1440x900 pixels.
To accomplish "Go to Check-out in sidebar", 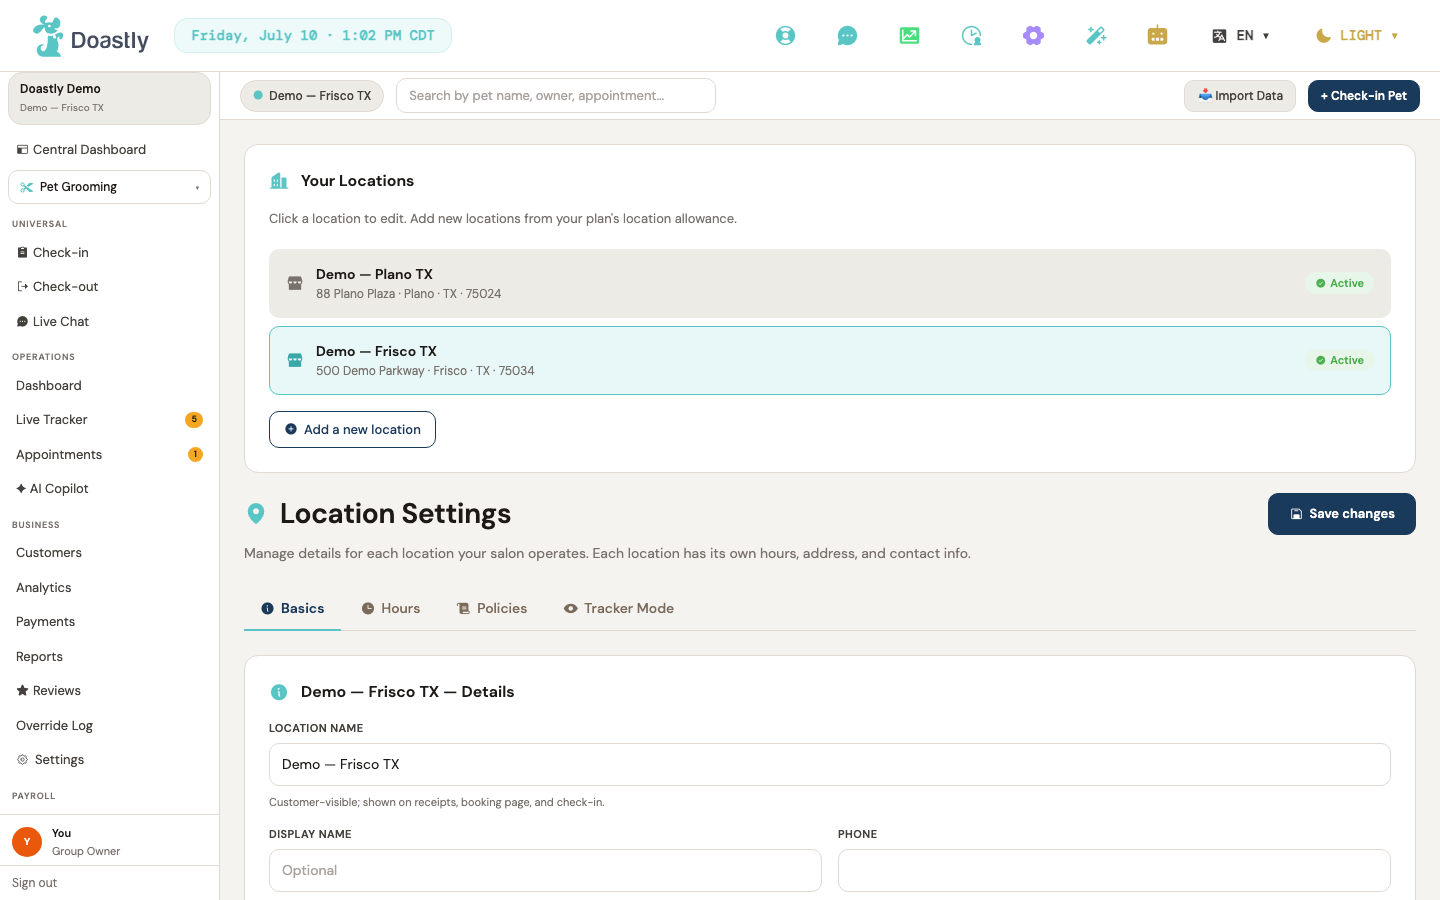I will 109,287.
